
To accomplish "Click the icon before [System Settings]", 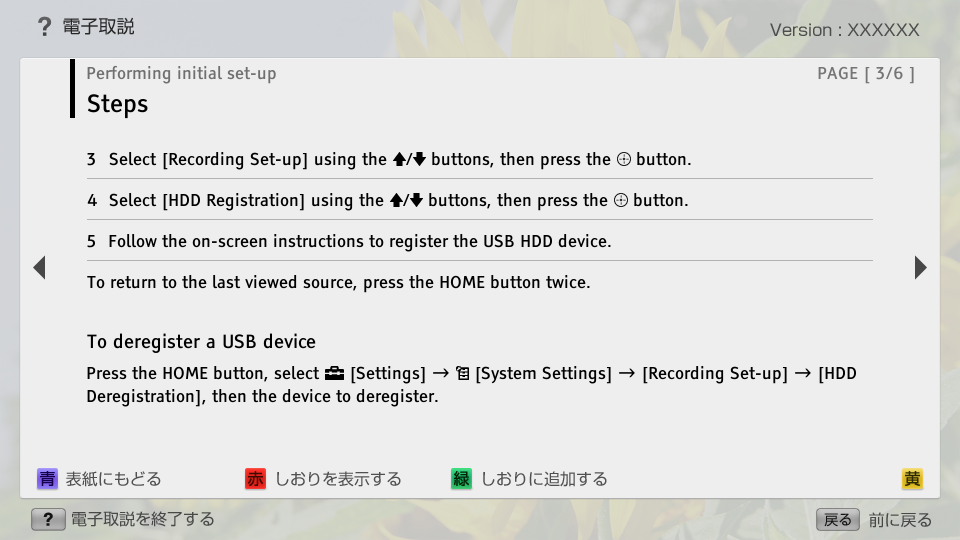I will click(x=462, y=374).
